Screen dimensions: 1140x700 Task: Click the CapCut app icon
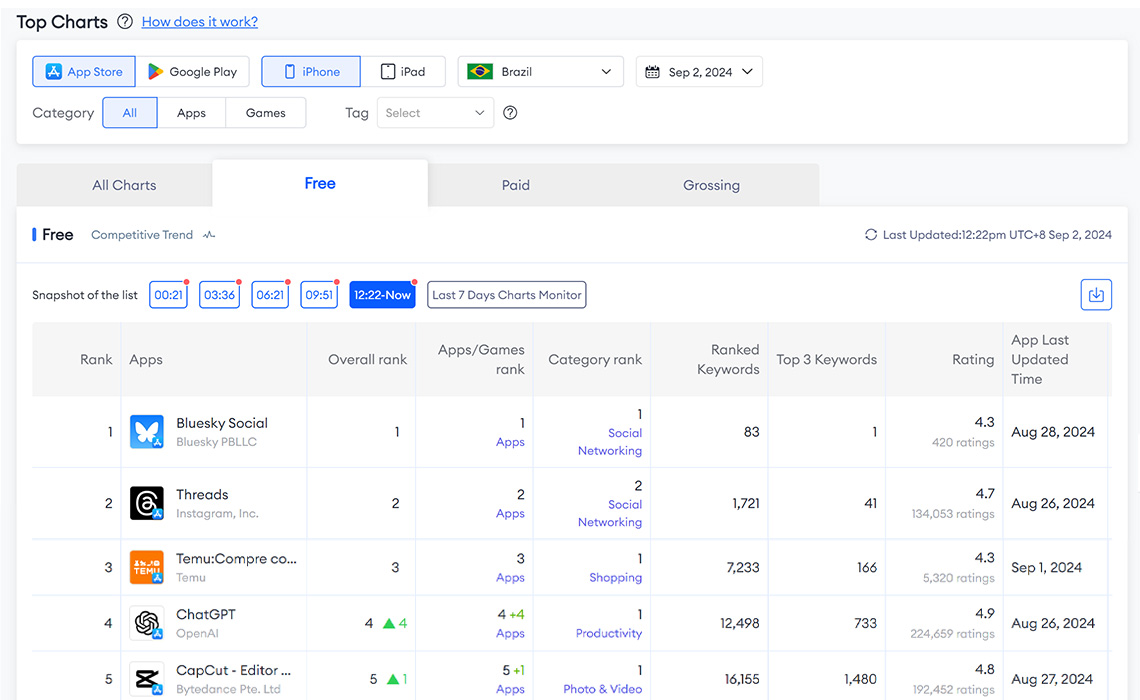[146, 679]
